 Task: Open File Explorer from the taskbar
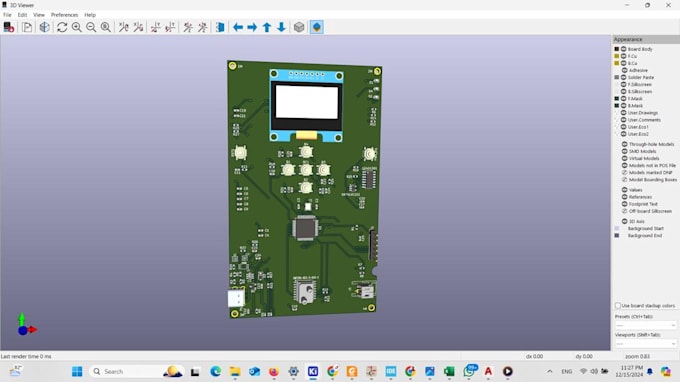(x=235, y=371)
